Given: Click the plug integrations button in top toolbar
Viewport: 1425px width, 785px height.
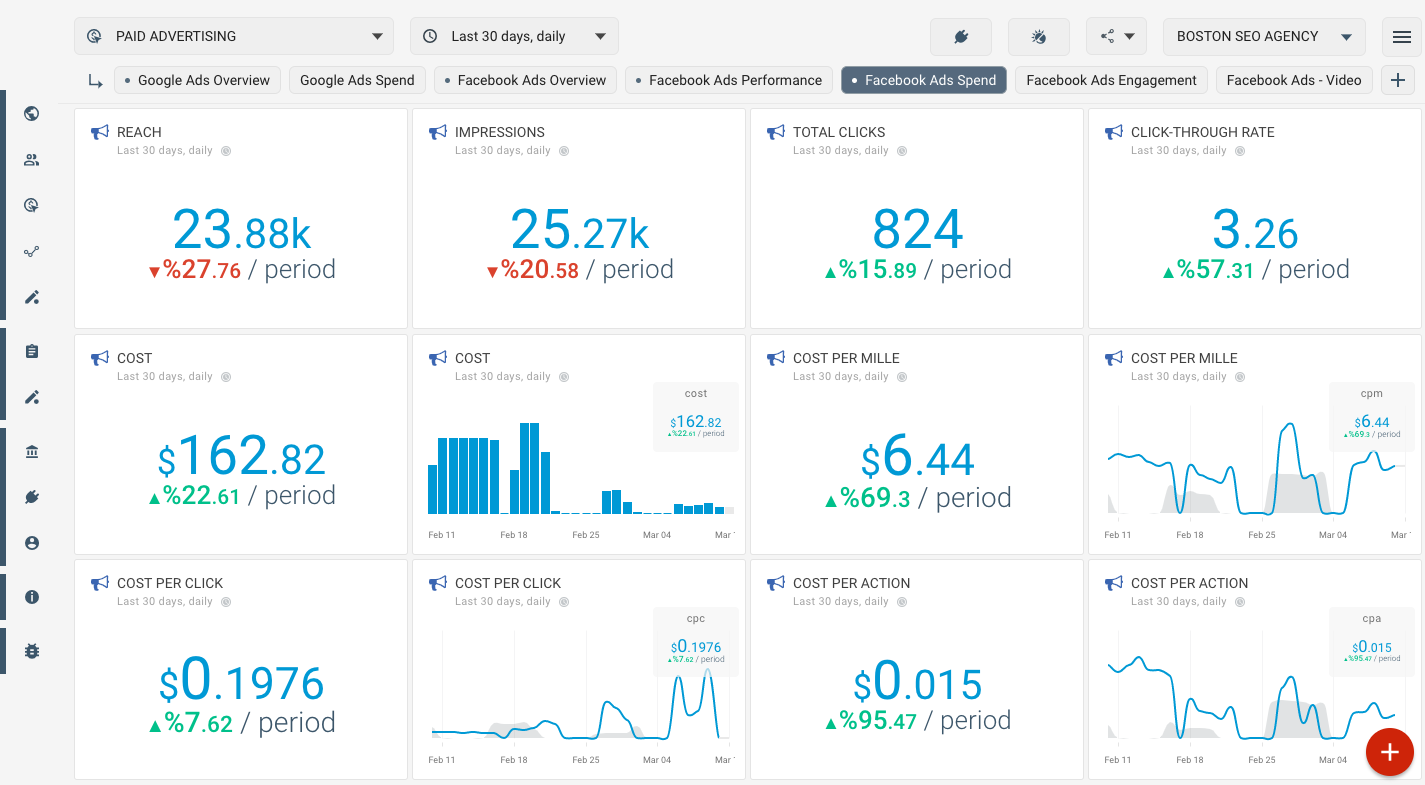Looking at the screenshot, I should [960, 37].
